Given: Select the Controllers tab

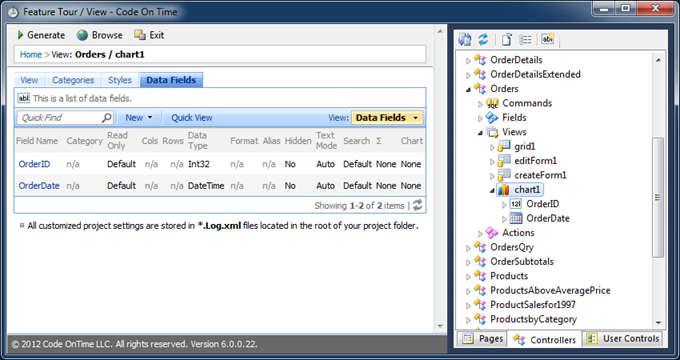Looking at the screenshot, I should coord(545,340).
